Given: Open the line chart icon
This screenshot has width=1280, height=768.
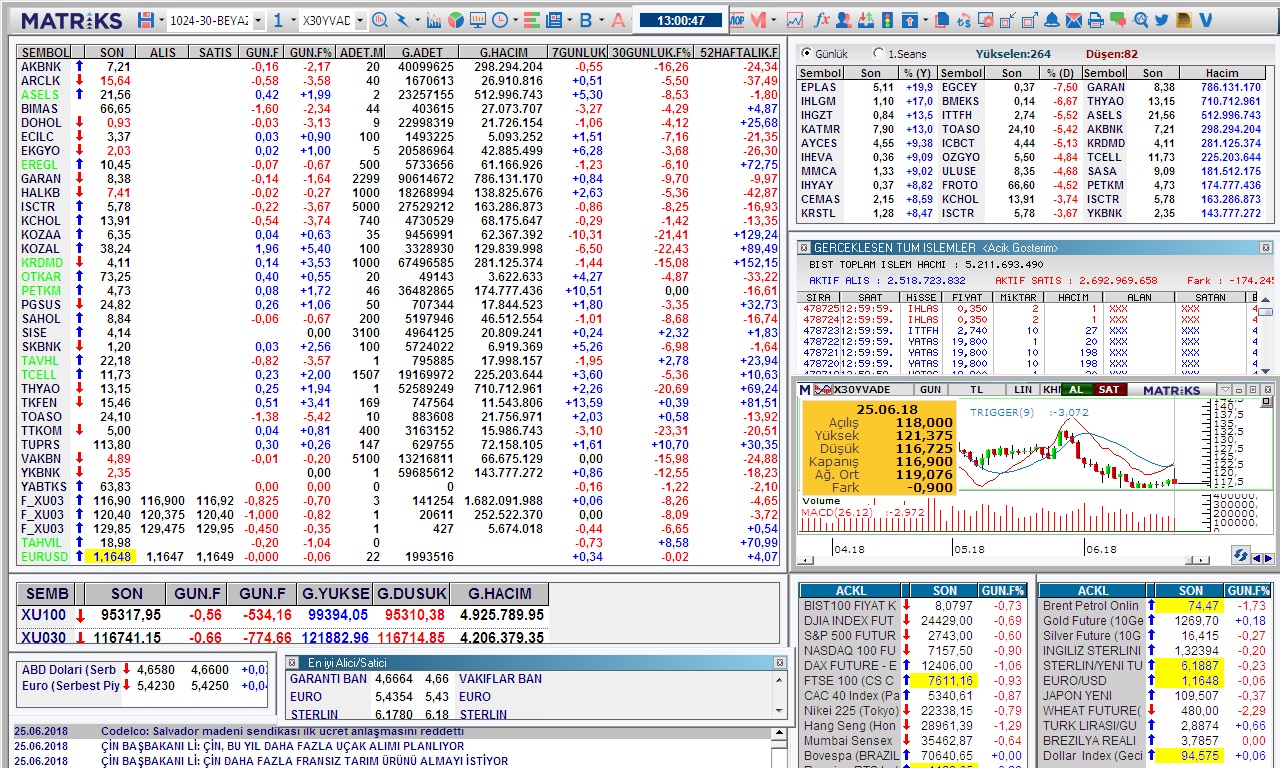Looking at the screenshot, I should [x=795, y=20].
